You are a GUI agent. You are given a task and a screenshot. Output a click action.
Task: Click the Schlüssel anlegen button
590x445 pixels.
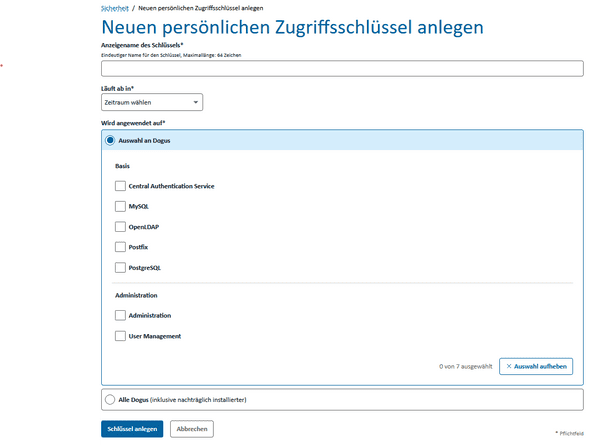132,429
